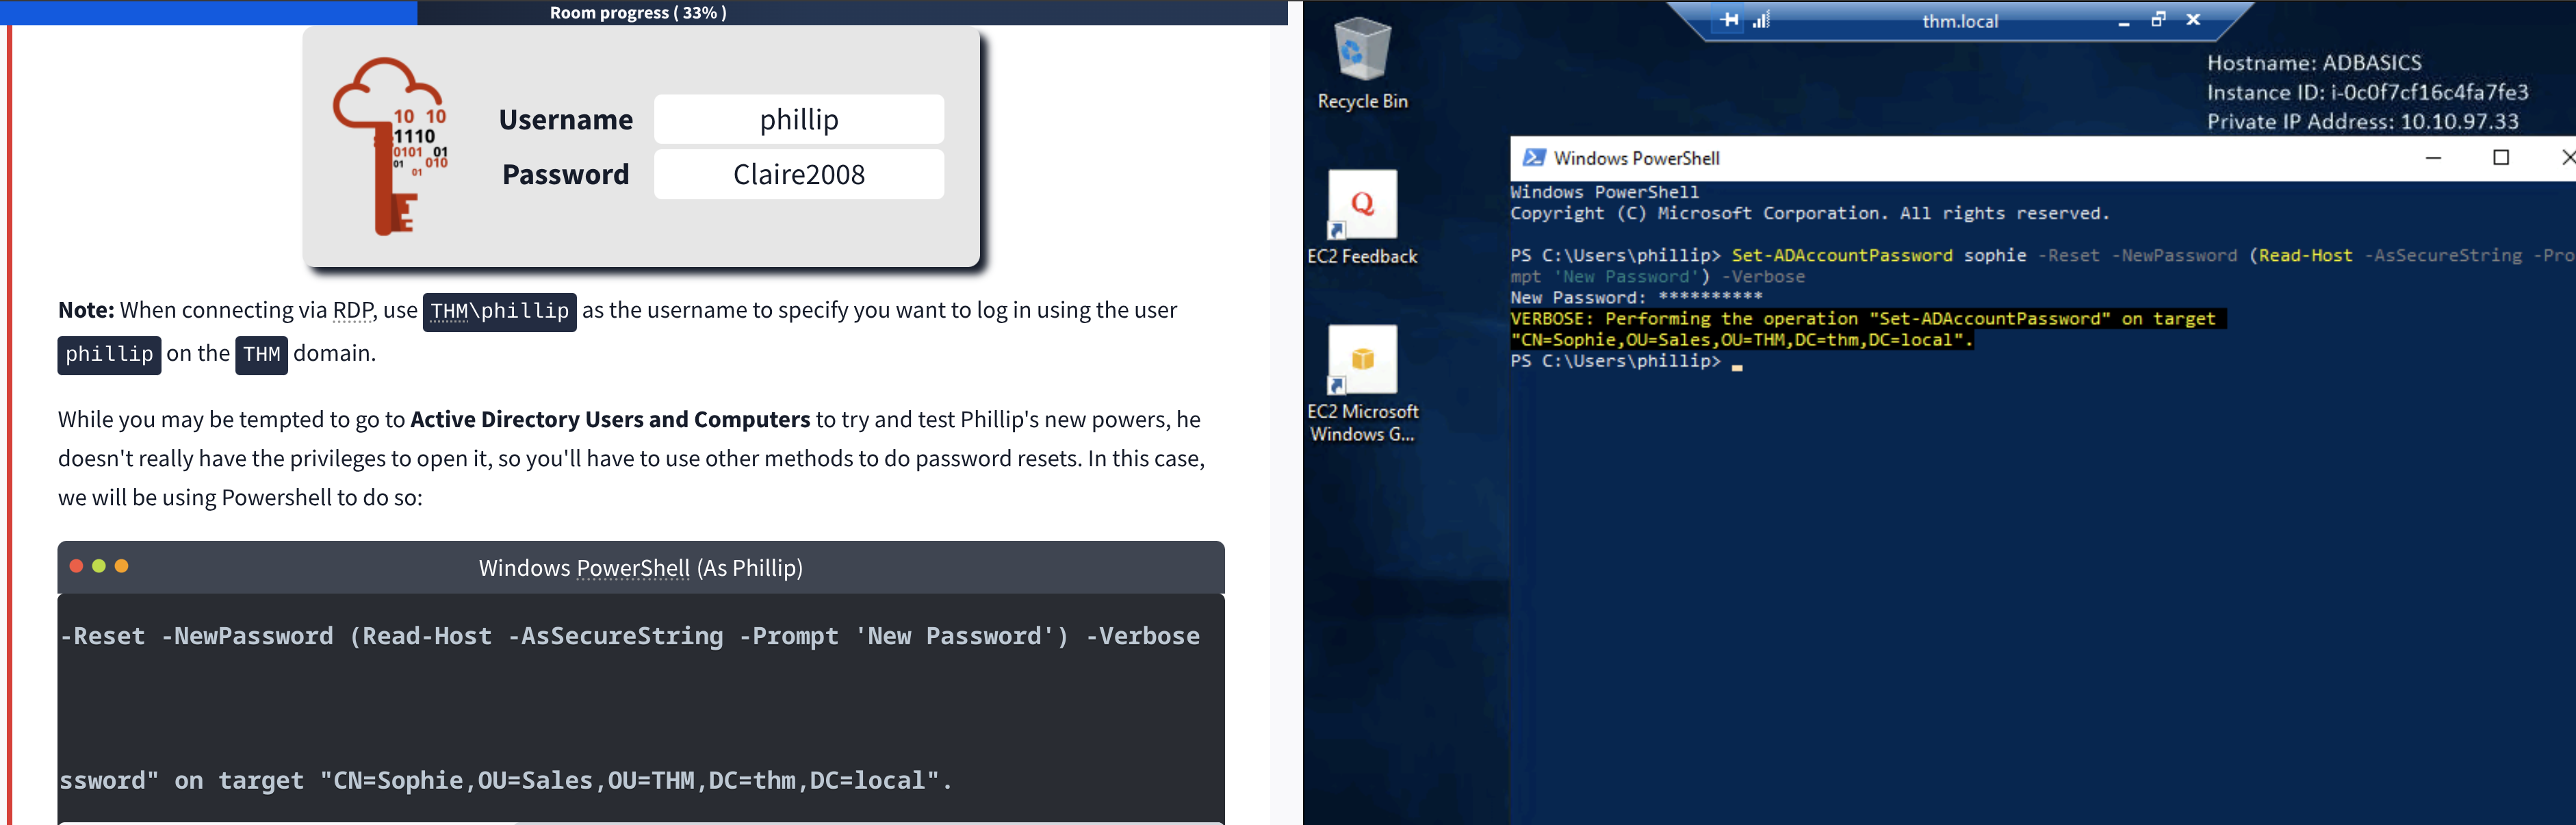
Task: Close the thm.local remote connection
Action: coord(2193,20)
